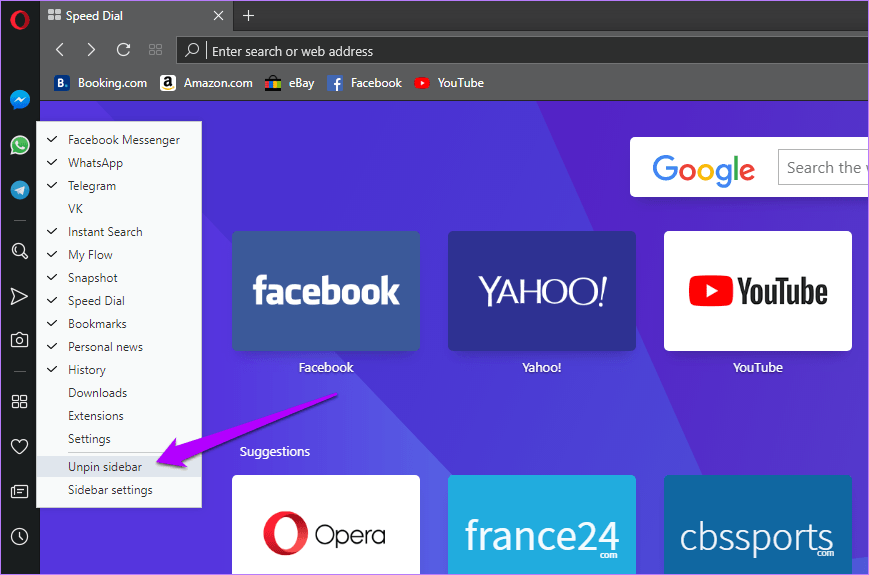Screen dimensions: 869x575
Task: Uncheck Facebook Messenger in sidebar menu
Action: tap(119, 140)
